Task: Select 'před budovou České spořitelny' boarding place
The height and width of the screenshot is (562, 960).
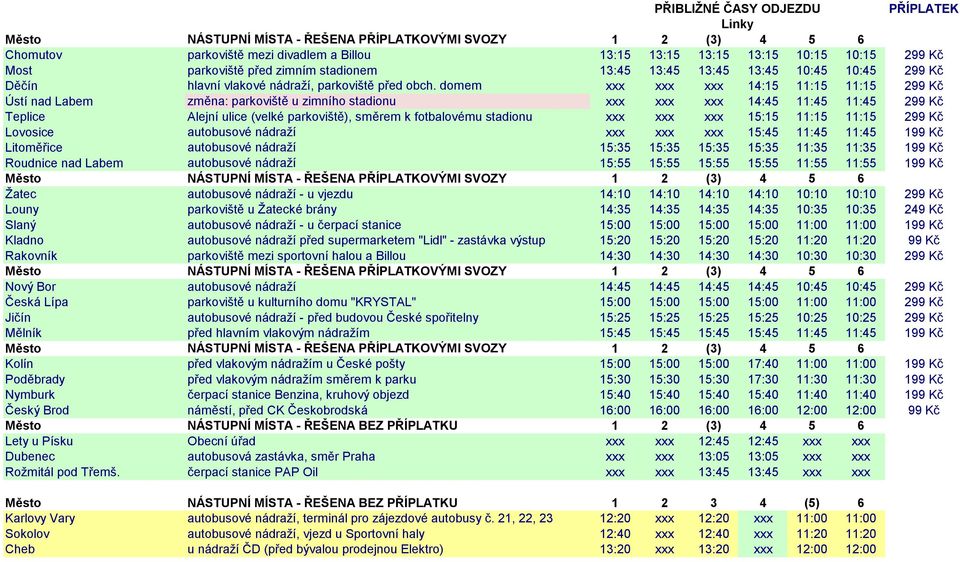Action: tap(333, 318)
